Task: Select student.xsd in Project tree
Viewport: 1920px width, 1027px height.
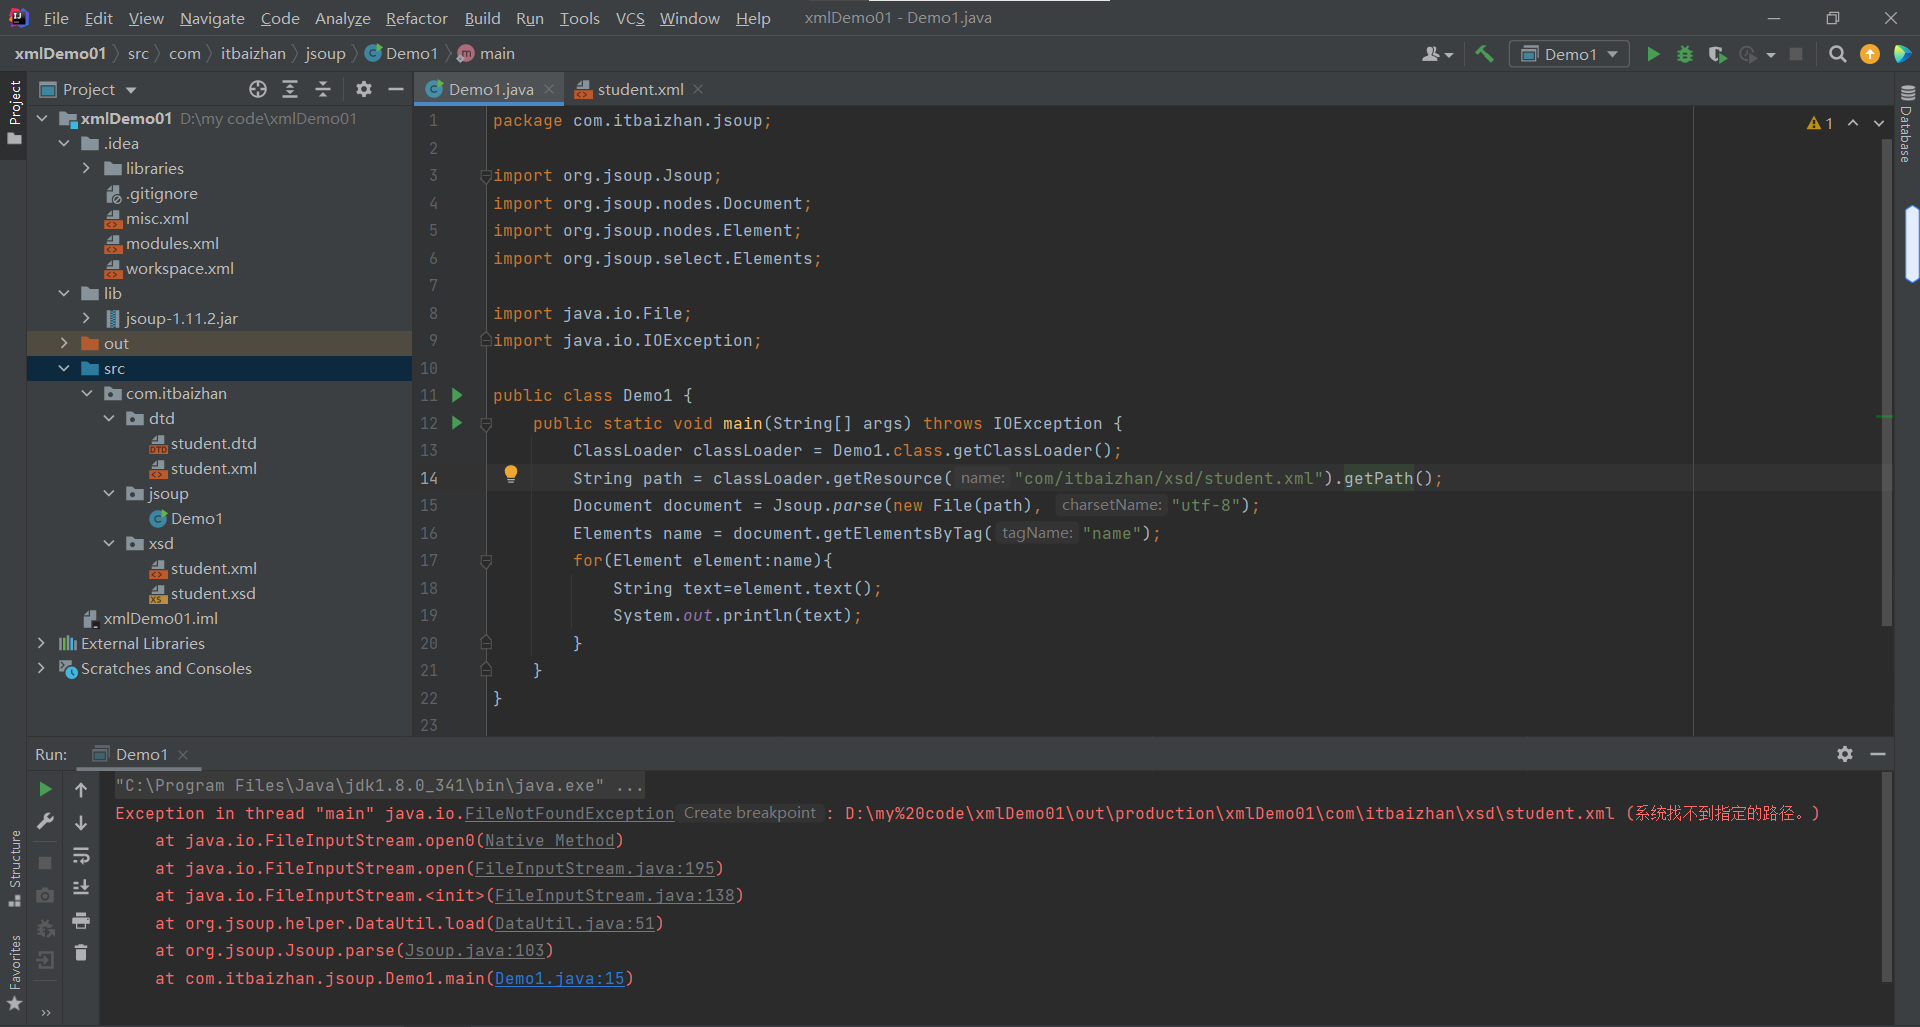Action: point(213,593)
